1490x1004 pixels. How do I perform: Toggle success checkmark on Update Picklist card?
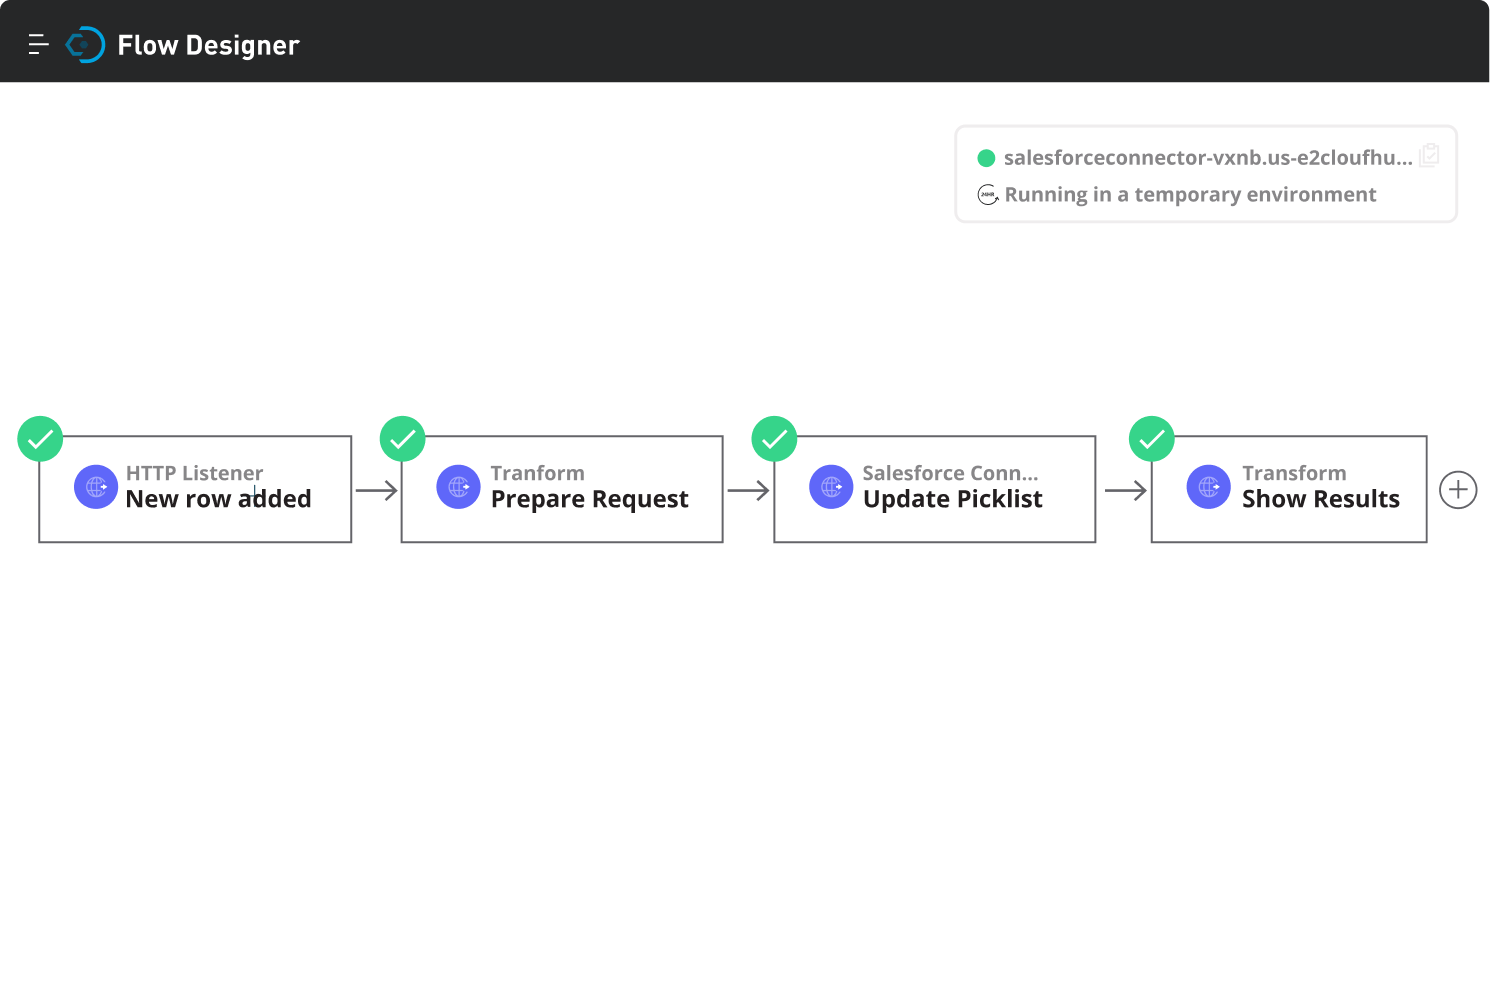(x=774, y=438)
